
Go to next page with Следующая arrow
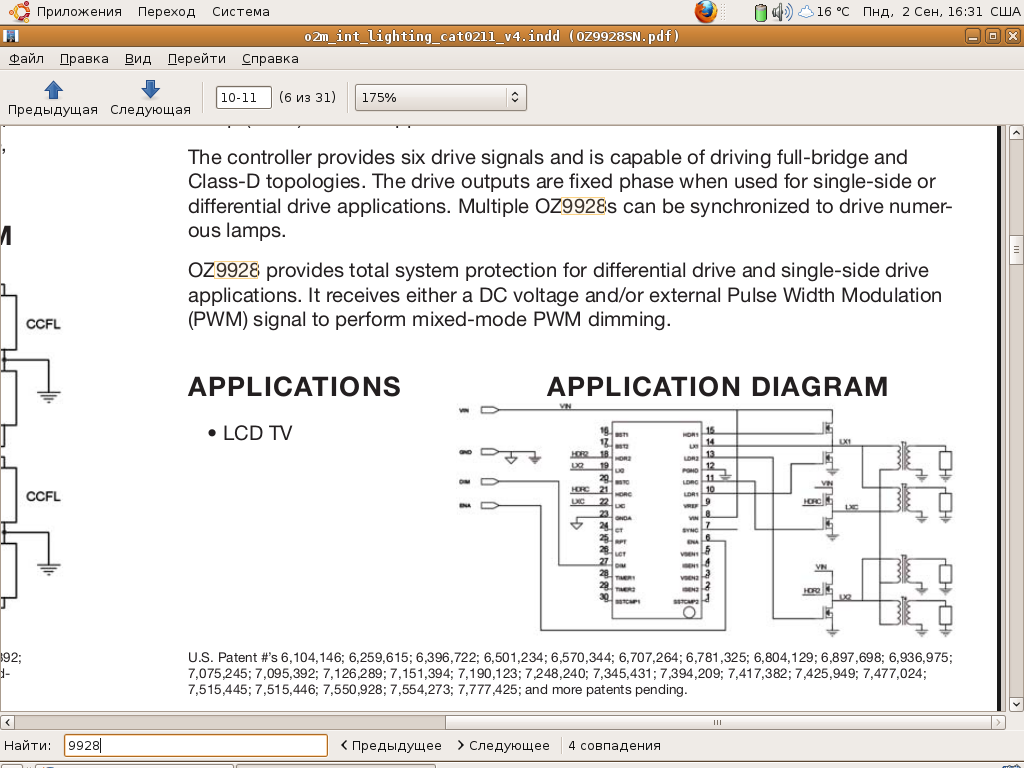pos(150,98)
